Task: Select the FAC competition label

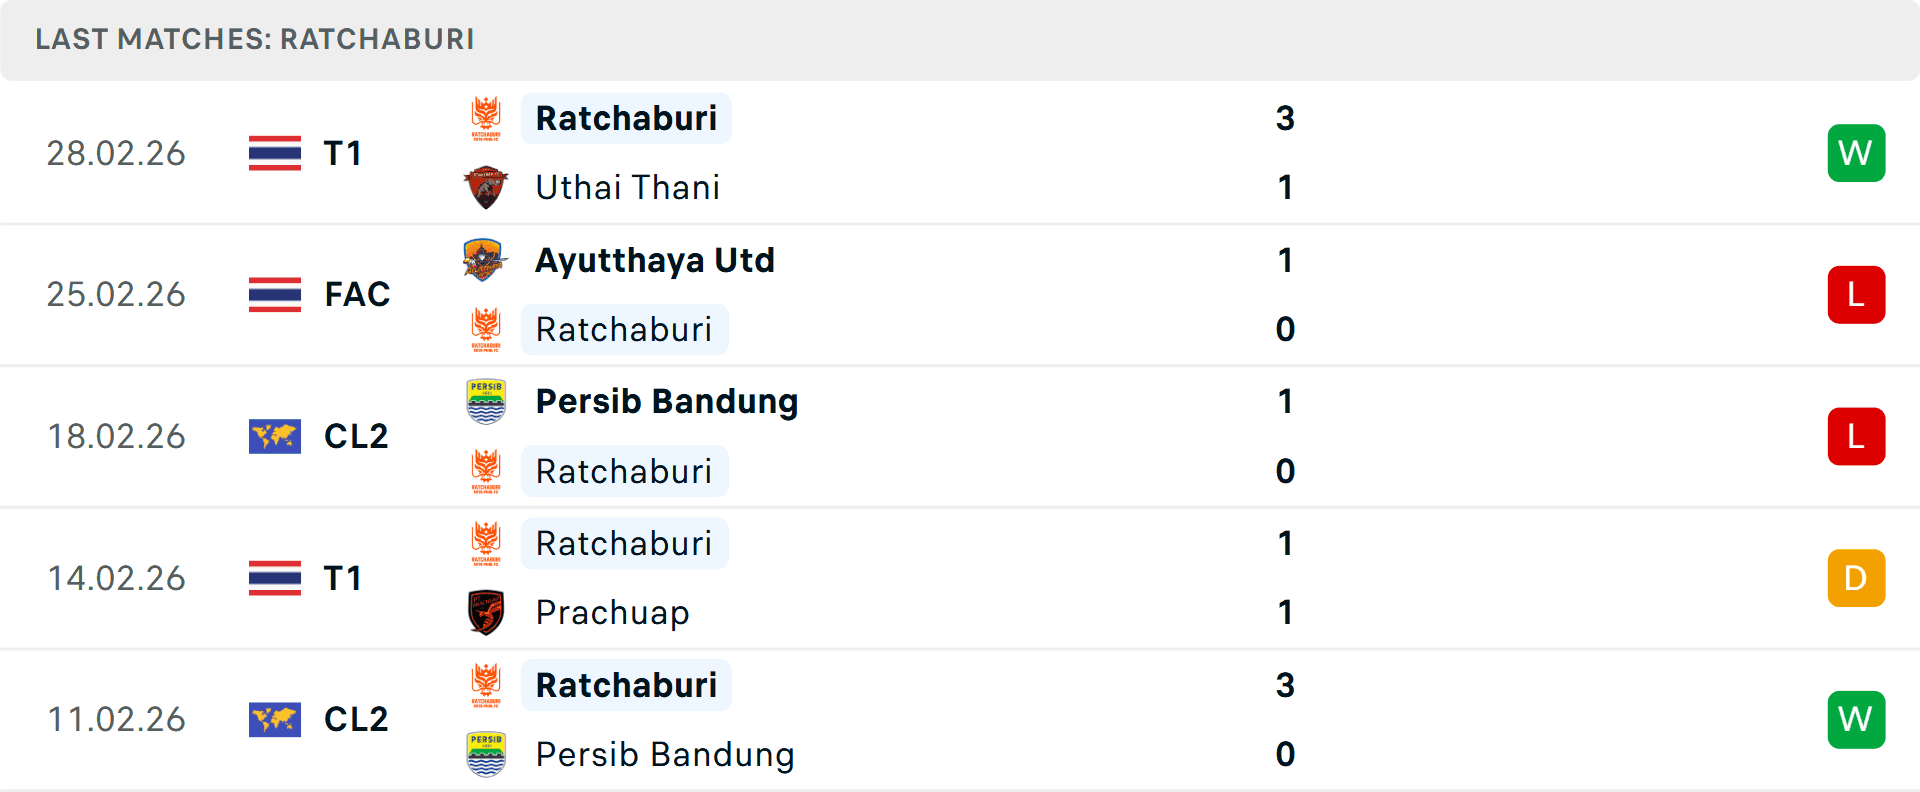Action: [357, 295]
